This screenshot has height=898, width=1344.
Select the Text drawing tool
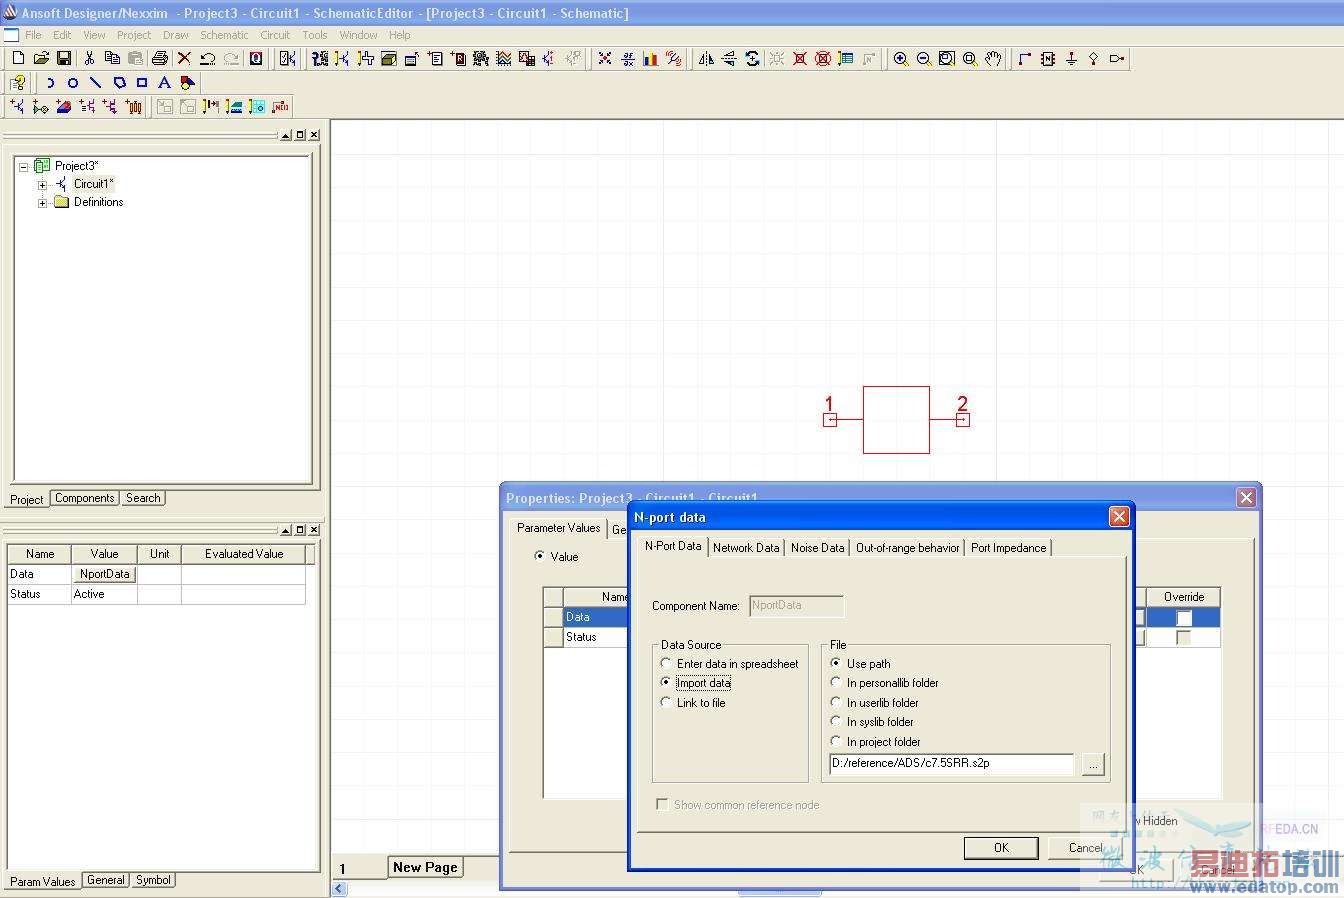tap(164, 83)
